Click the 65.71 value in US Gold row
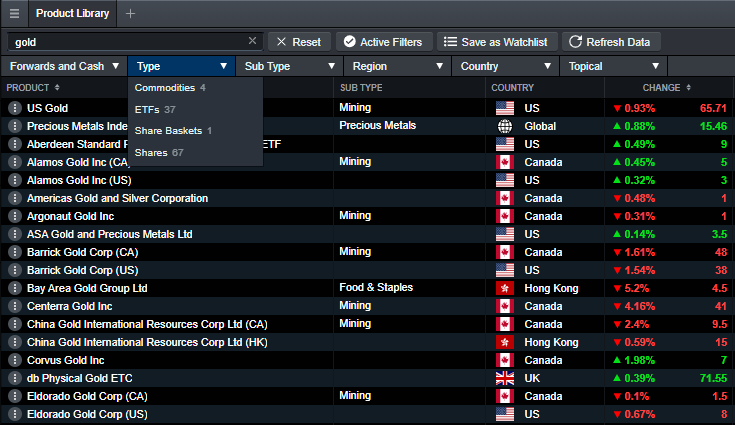Image resolution: width=735 pixels, height=425 pixels. point(713,108)
